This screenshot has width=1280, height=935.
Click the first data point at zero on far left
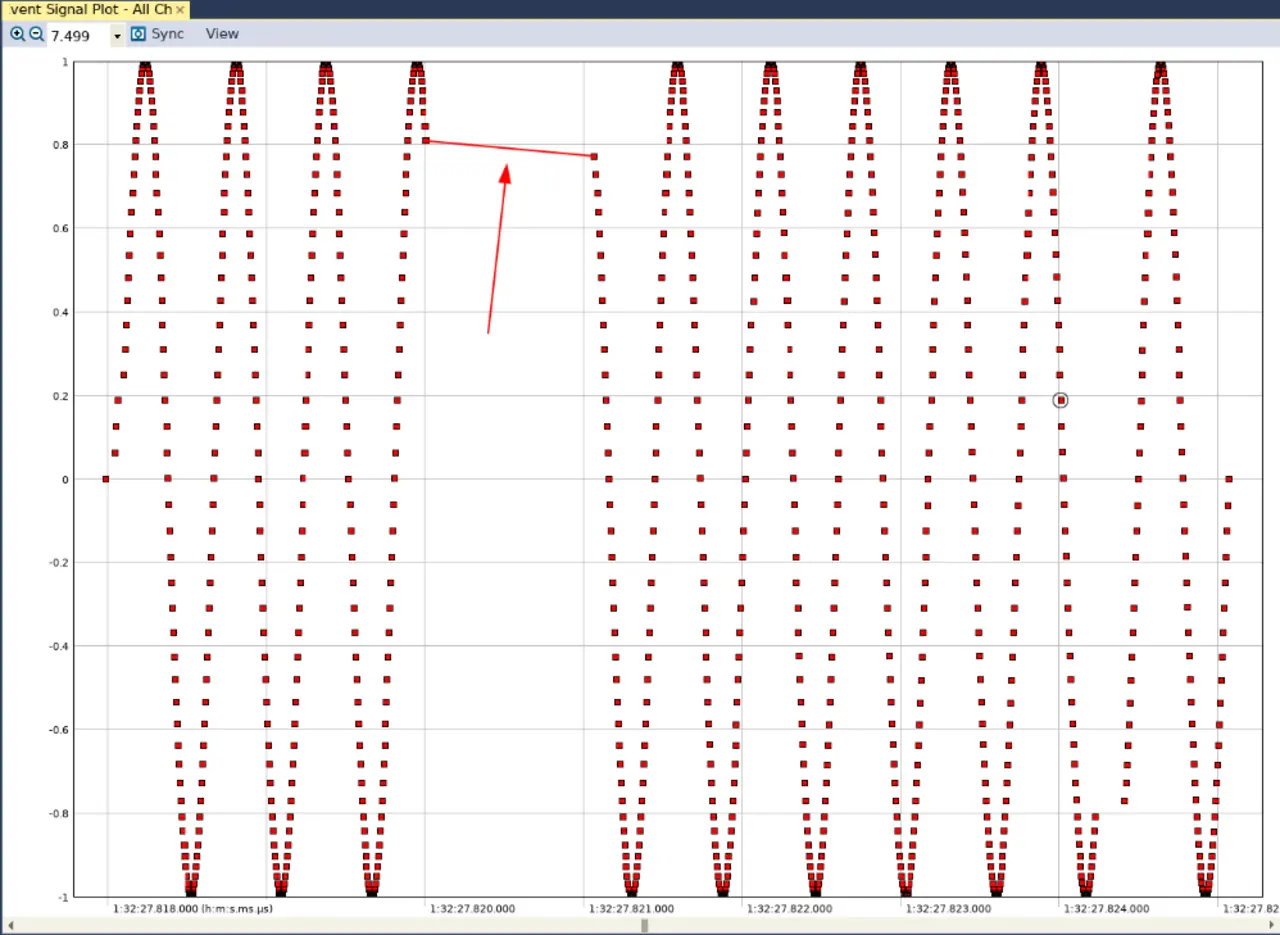[106, 479]
